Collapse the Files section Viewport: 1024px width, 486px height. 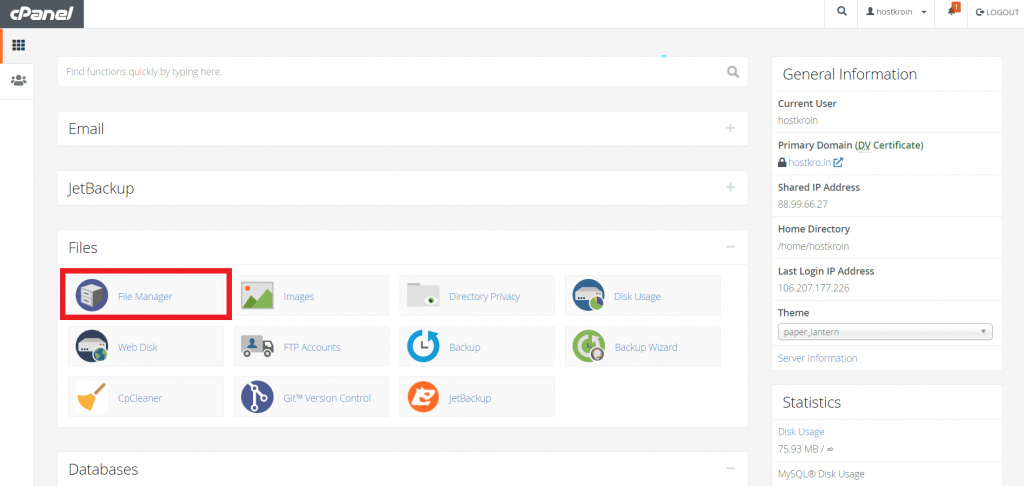coord(730,247)
